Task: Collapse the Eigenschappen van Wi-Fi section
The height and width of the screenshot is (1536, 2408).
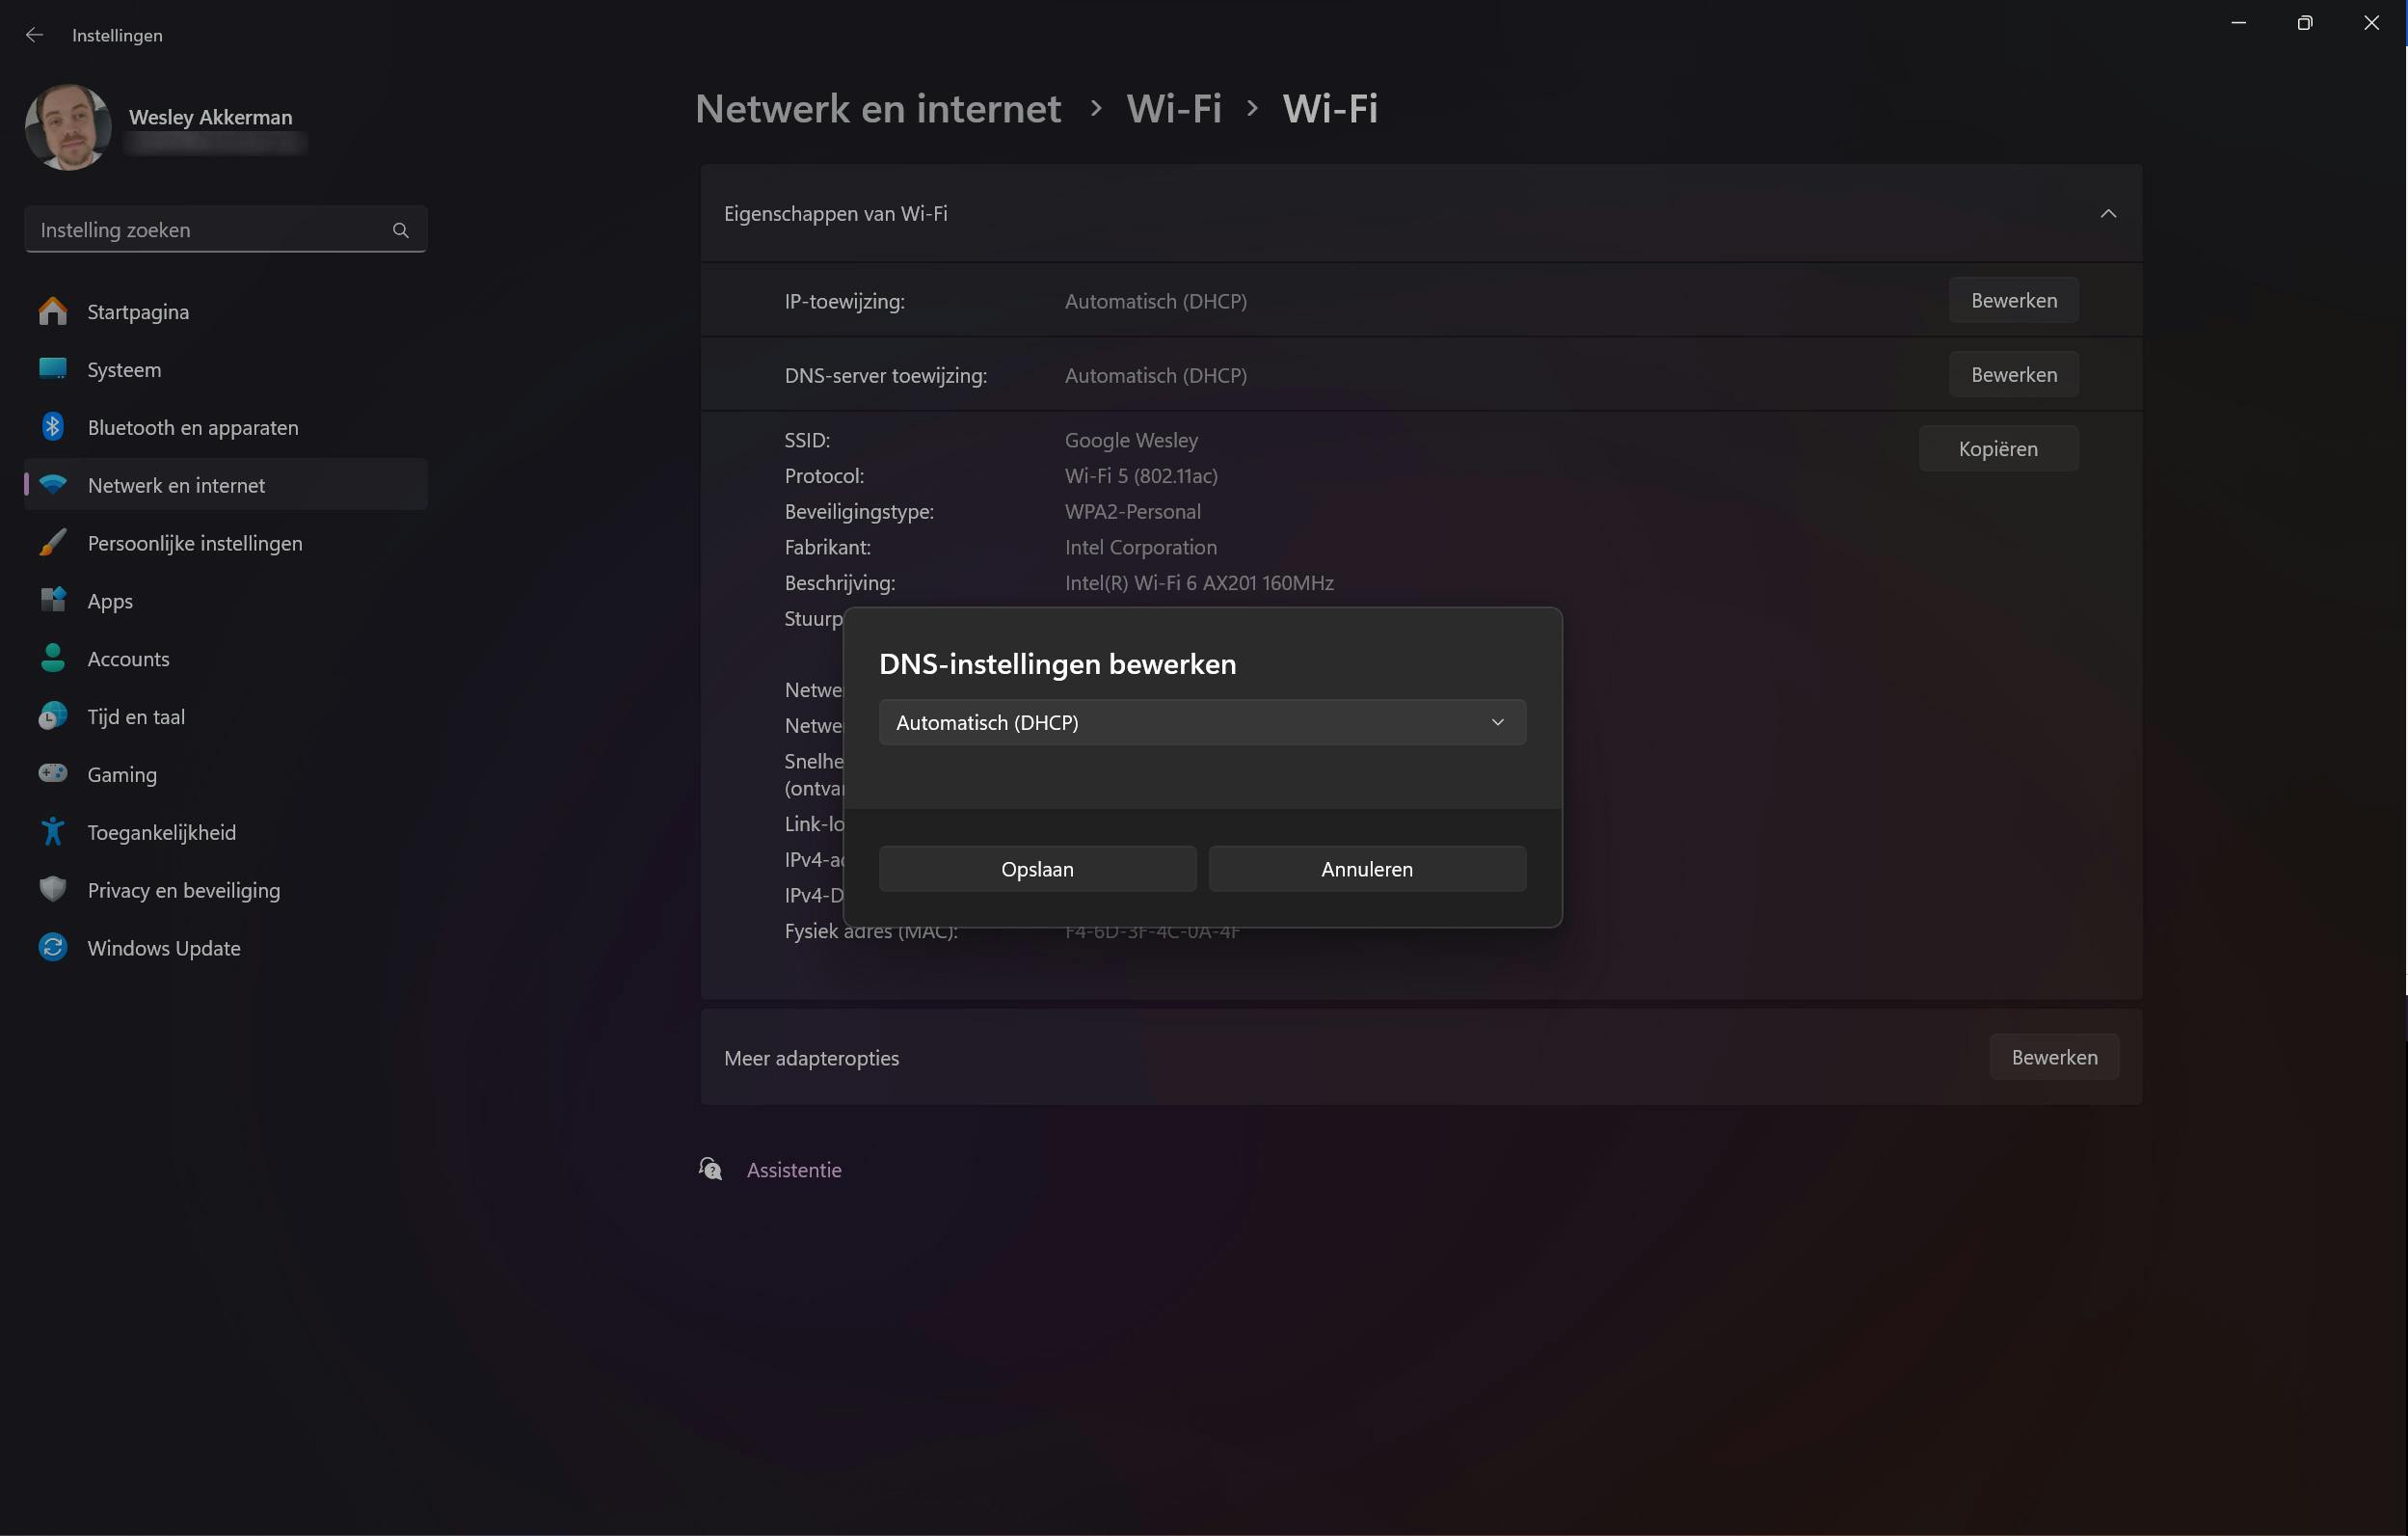Action: click(2108, 214)
